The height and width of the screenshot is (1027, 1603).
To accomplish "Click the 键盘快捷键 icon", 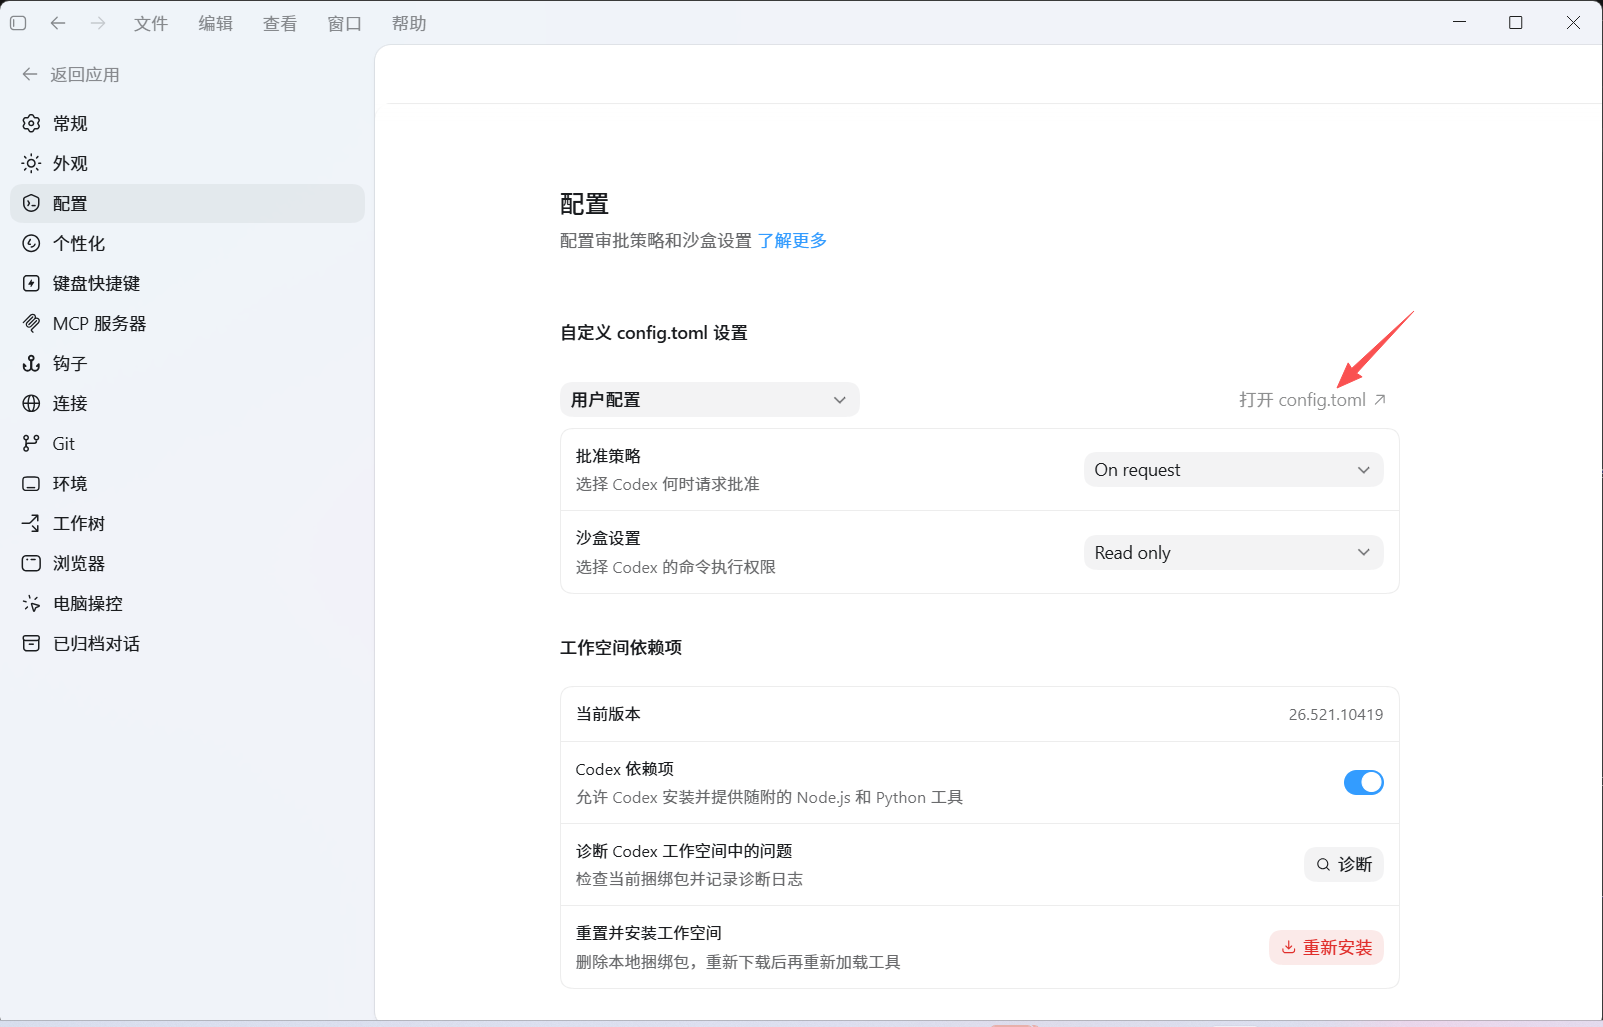I will pyautogui.click(x=31, y=283).
